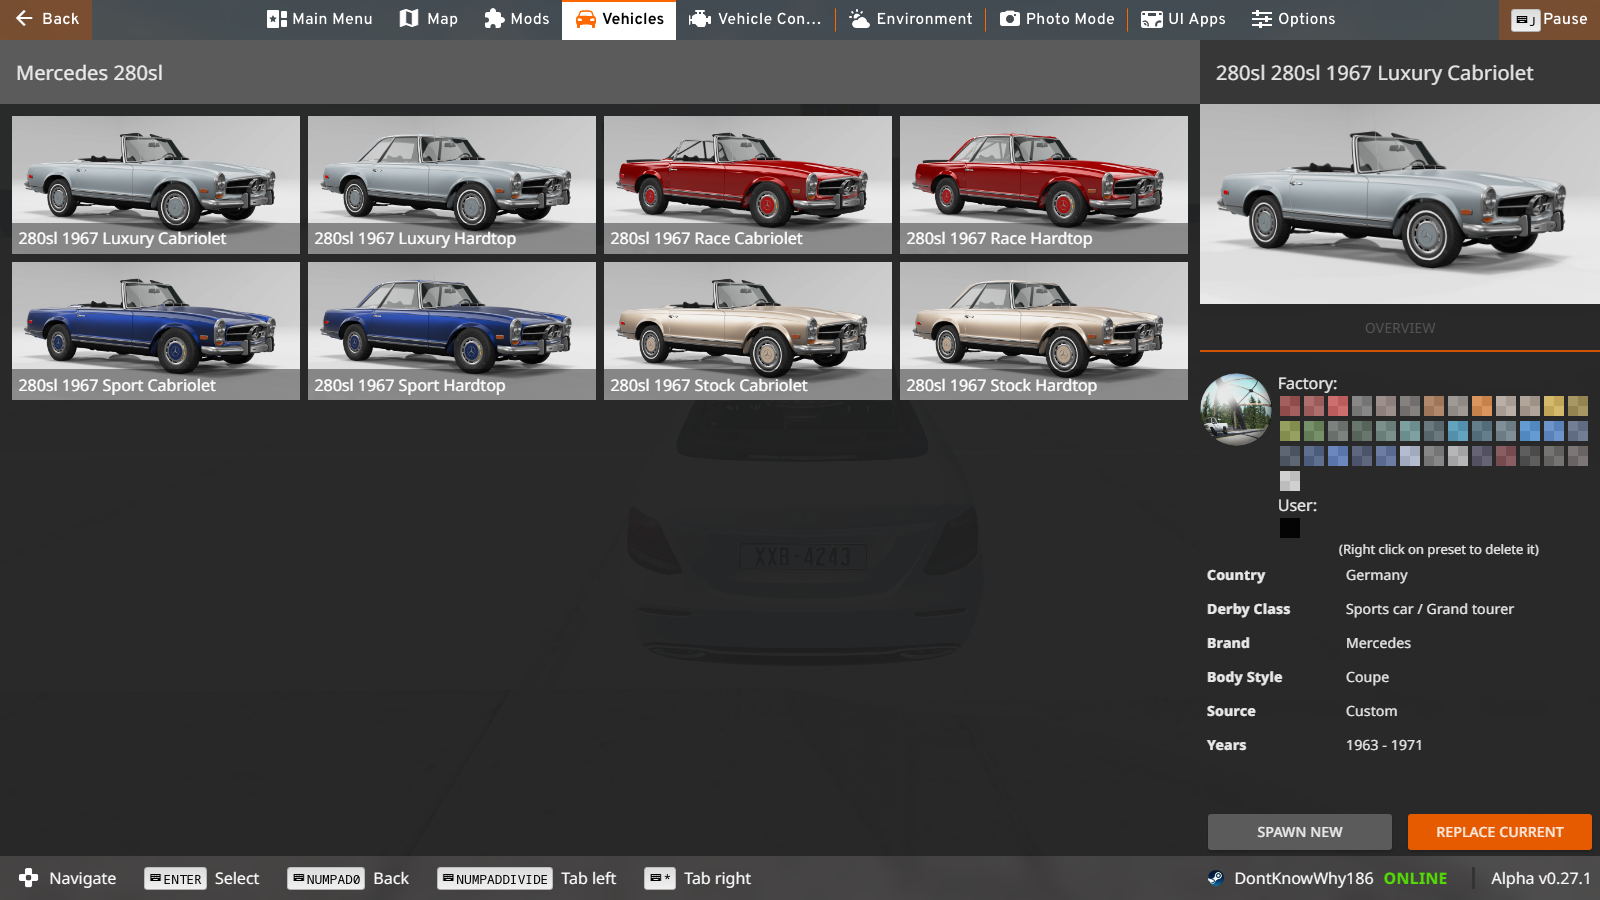Screen dimensions: 1600x900
Task: Click the Navigate d-pad hint icon
Action: click(x=28, y=878)
